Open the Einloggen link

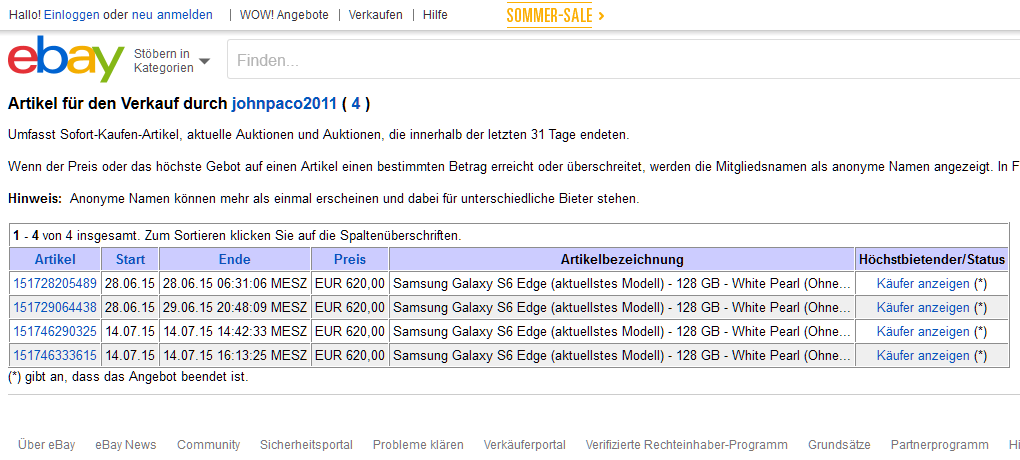(72, 14)
